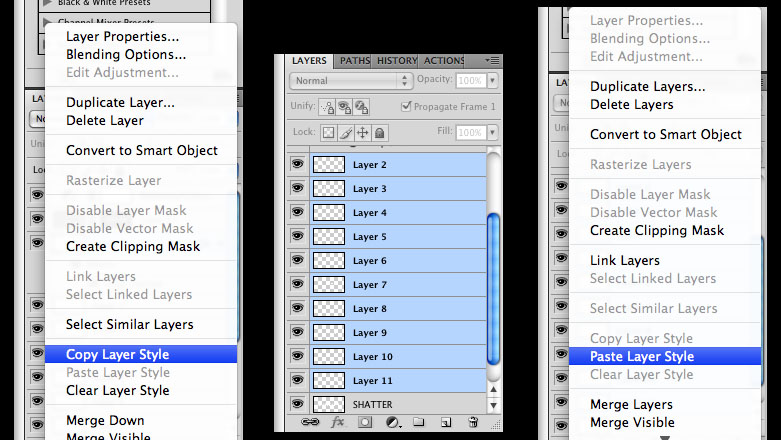The height and width of the screenshot is (440, 781).
Task: Choose the highlighted Paste Layer Style menu item
Action: [665, 356]
